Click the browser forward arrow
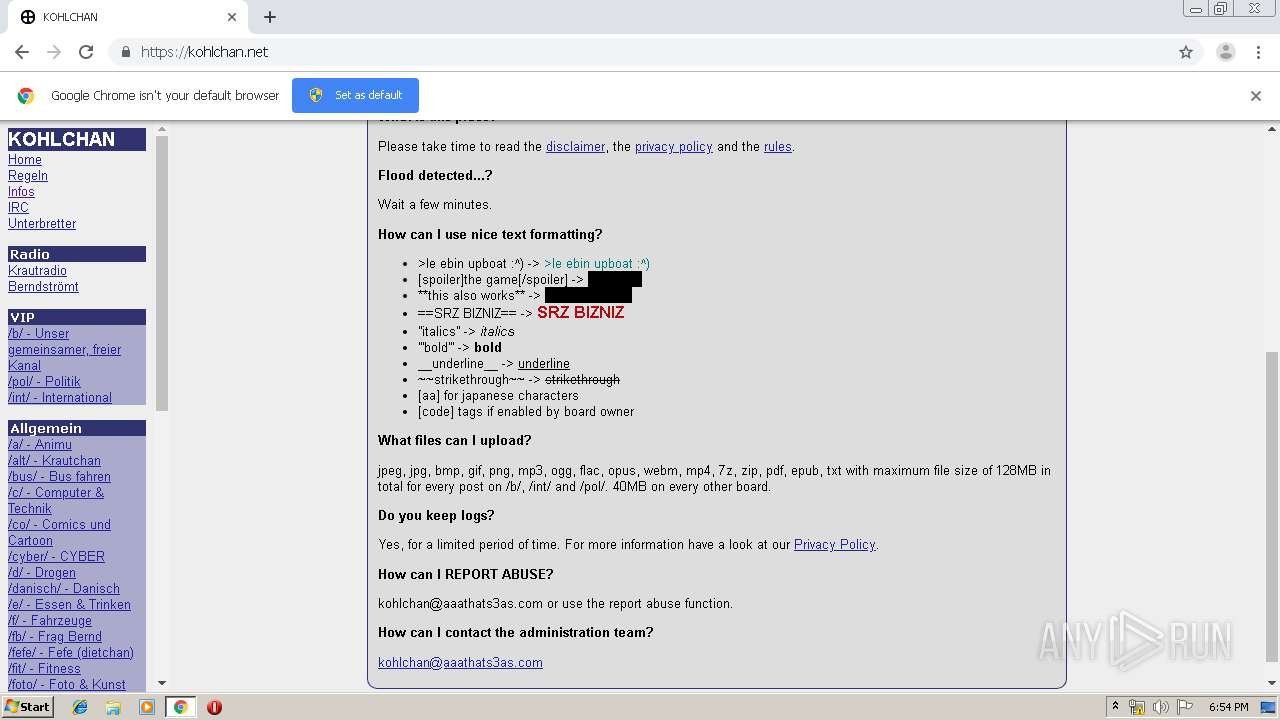Image resolution: width=1280 pixels, height=720 pixels. pos(54,52)
